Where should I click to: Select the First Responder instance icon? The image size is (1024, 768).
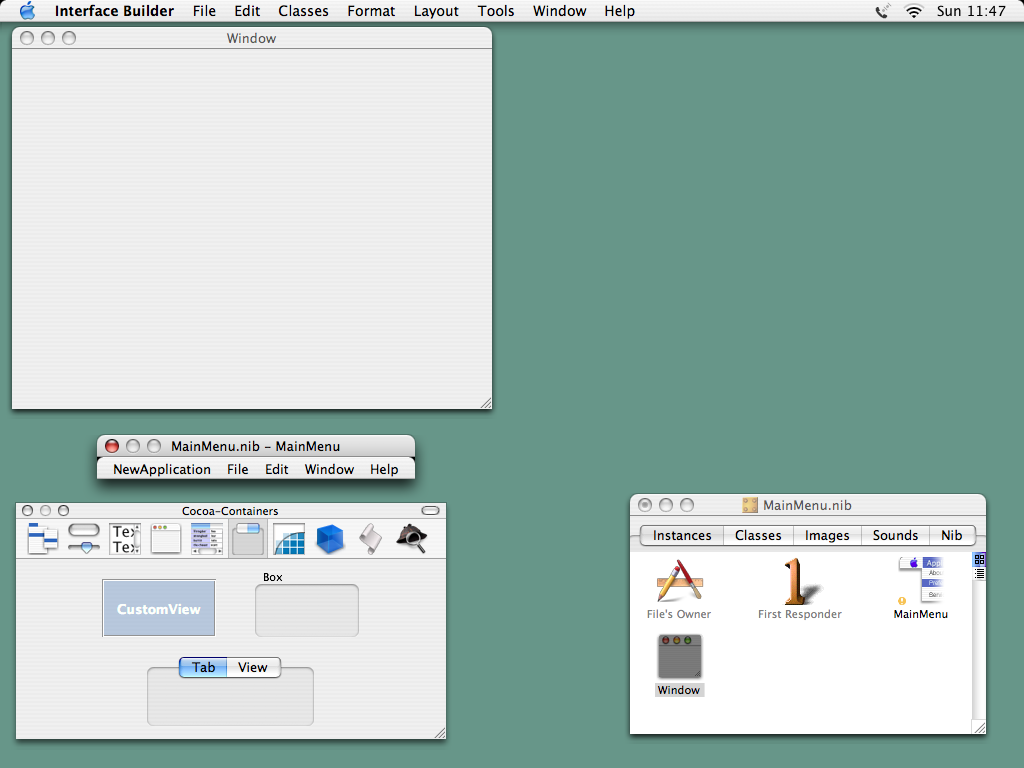(x=799, y=581)
